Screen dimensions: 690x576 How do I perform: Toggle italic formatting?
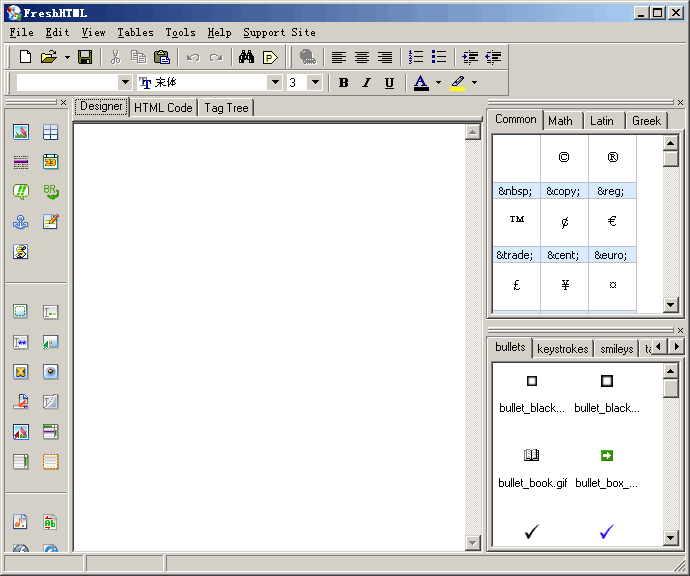pyautogui.click(x=367, y=83)
